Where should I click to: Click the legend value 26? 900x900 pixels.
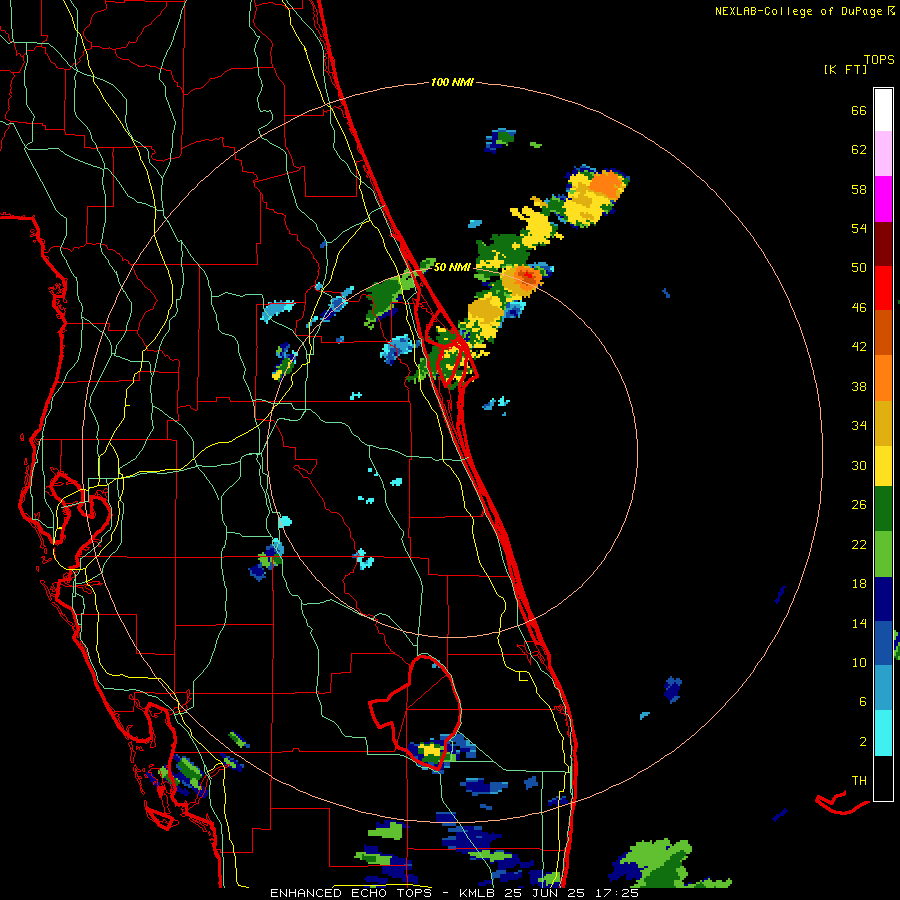tap(859, 505)
